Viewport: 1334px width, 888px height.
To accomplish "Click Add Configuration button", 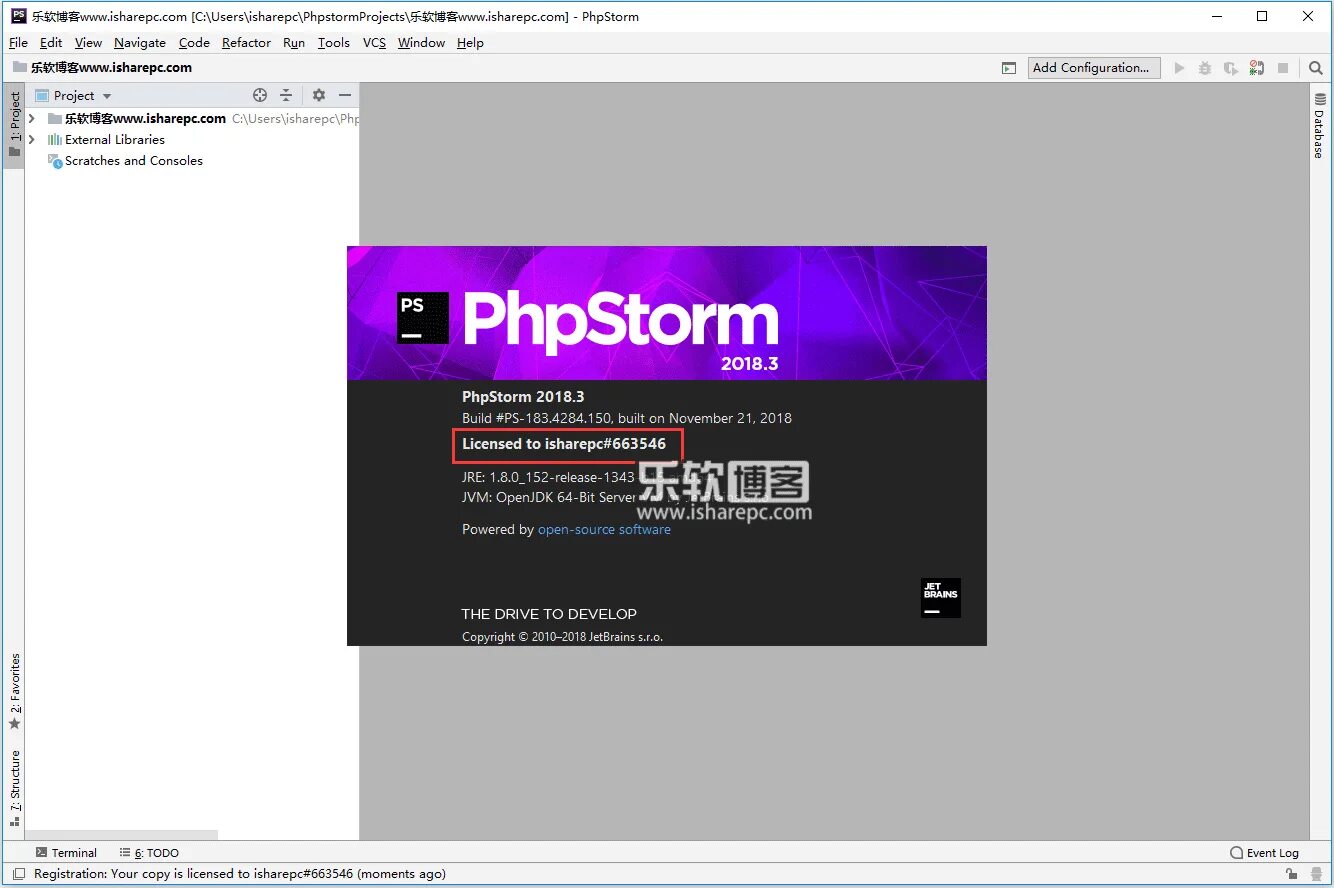I will (1094, 68).
